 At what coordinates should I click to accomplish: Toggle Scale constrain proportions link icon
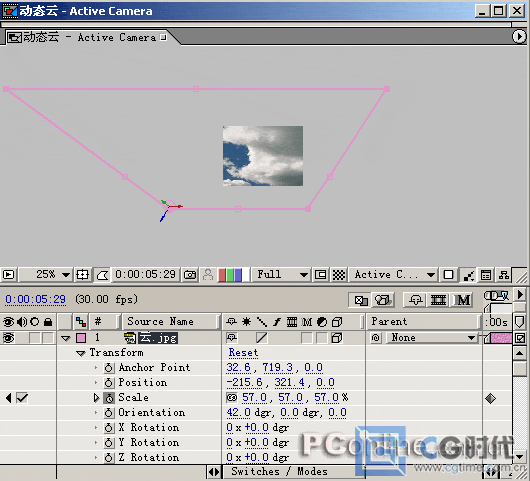(x=232, y=398)
